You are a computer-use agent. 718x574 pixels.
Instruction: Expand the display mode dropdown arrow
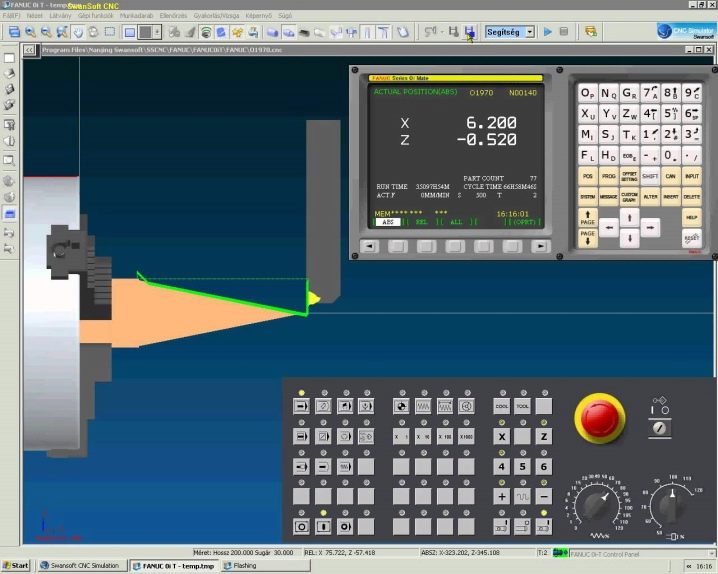point(157,32)
